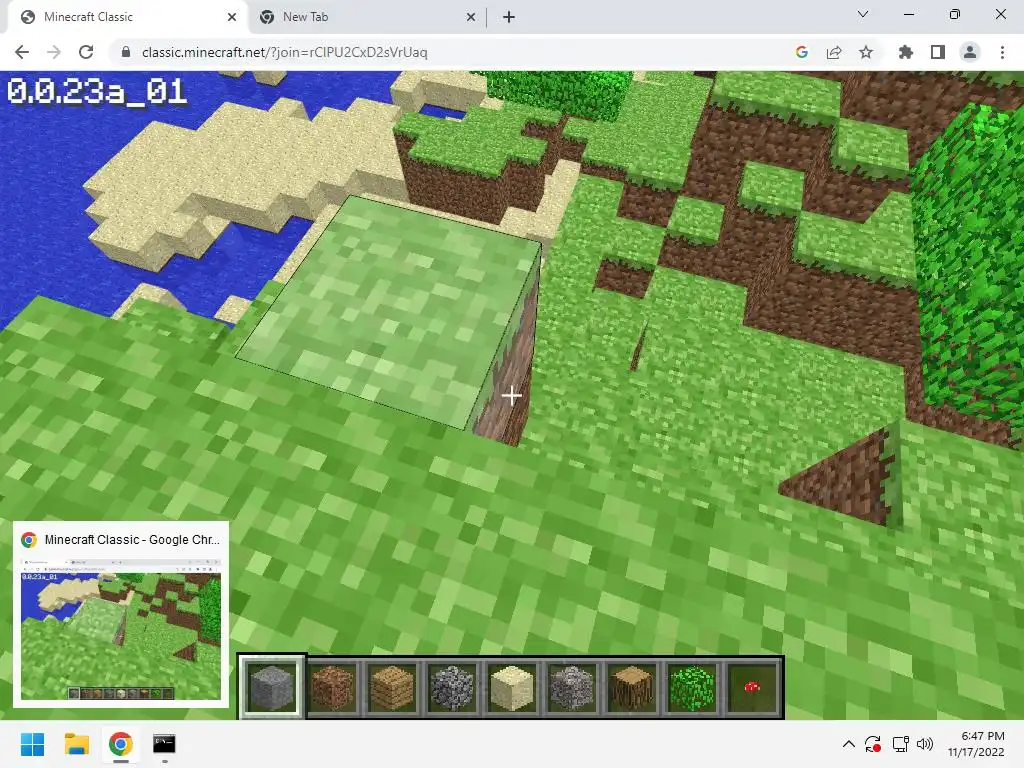1024x768 pixels.
Task: Close the Minecraft Classic tab
Action: [232, 17]
